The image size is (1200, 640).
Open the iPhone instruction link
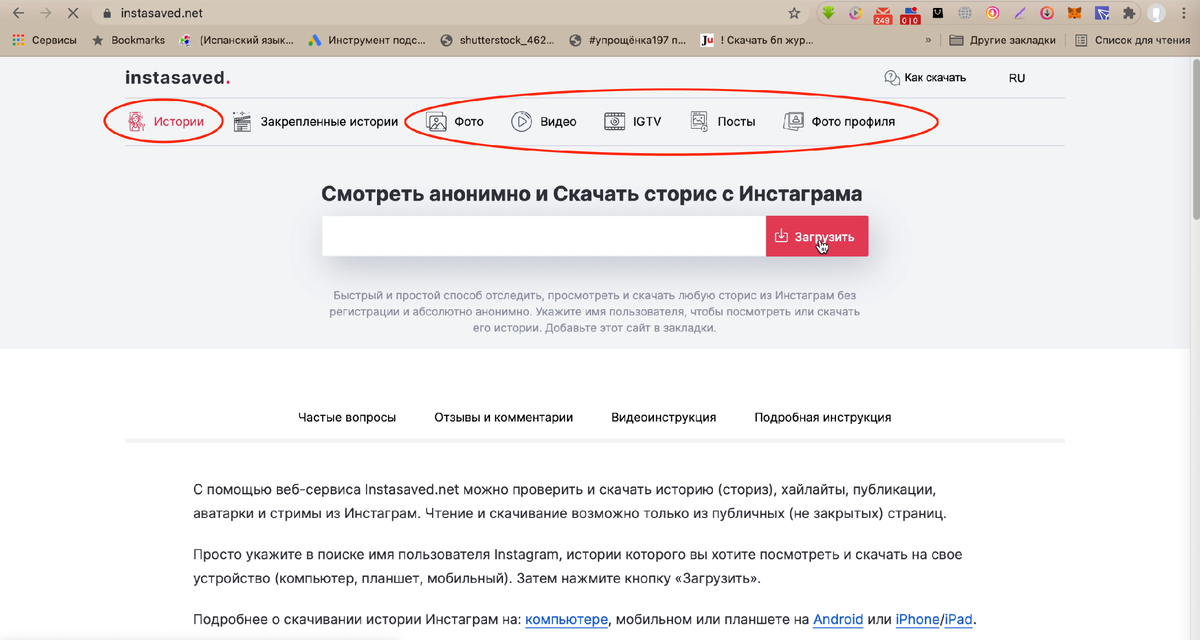click(917, 619)
